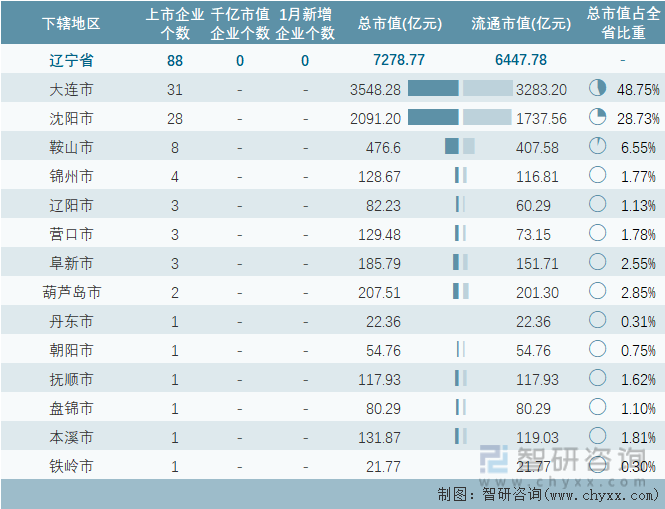Click the 抚顺市 row label
Screen dimensions: 665x509
point(71,379)
